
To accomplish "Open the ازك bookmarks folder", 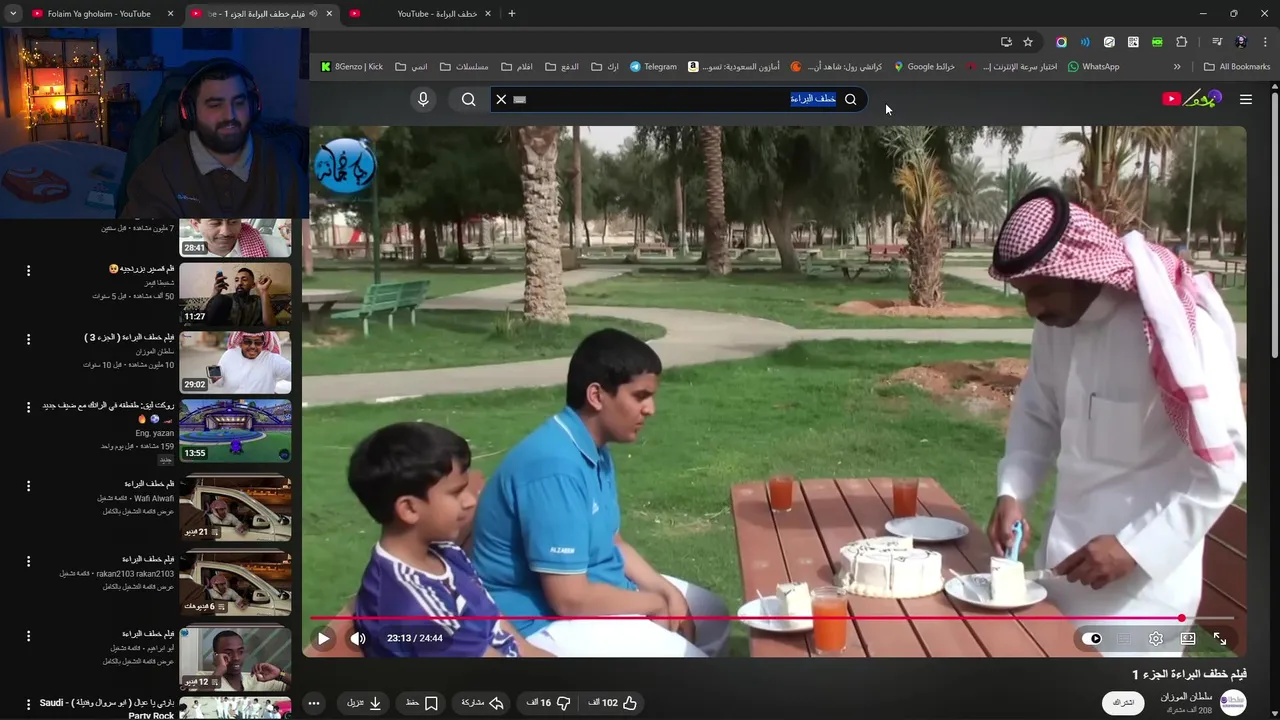I will [605, 67].
